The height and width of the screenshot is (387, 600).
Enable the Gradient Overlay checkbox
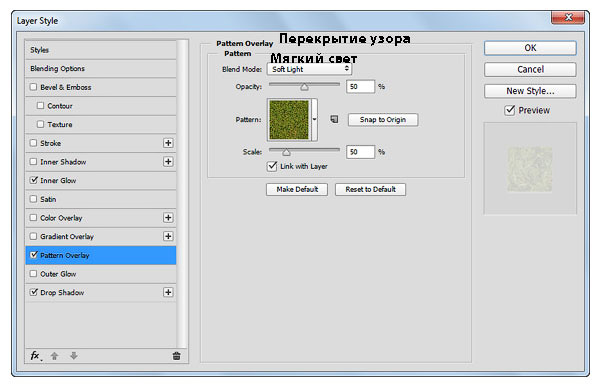pos(33,236)
